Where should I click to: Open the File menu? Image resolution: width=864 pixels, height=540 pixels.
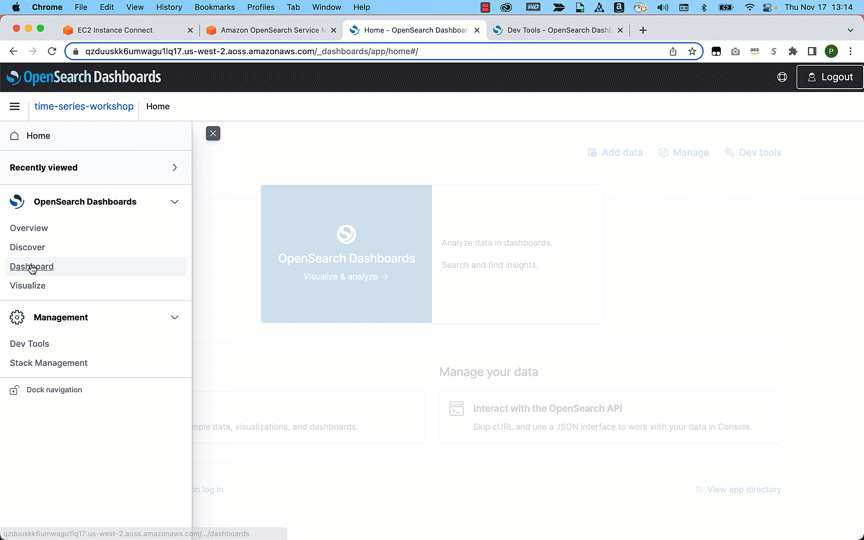81,7
